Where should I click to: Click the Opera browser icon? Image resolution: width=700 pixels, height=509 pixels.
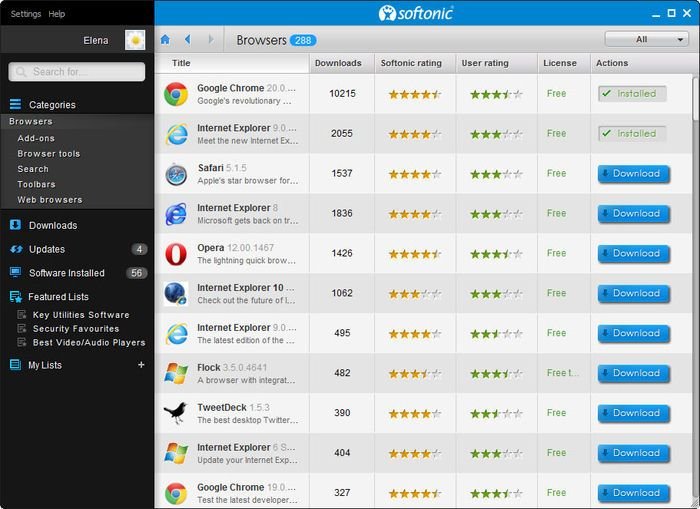pos(176,254)
